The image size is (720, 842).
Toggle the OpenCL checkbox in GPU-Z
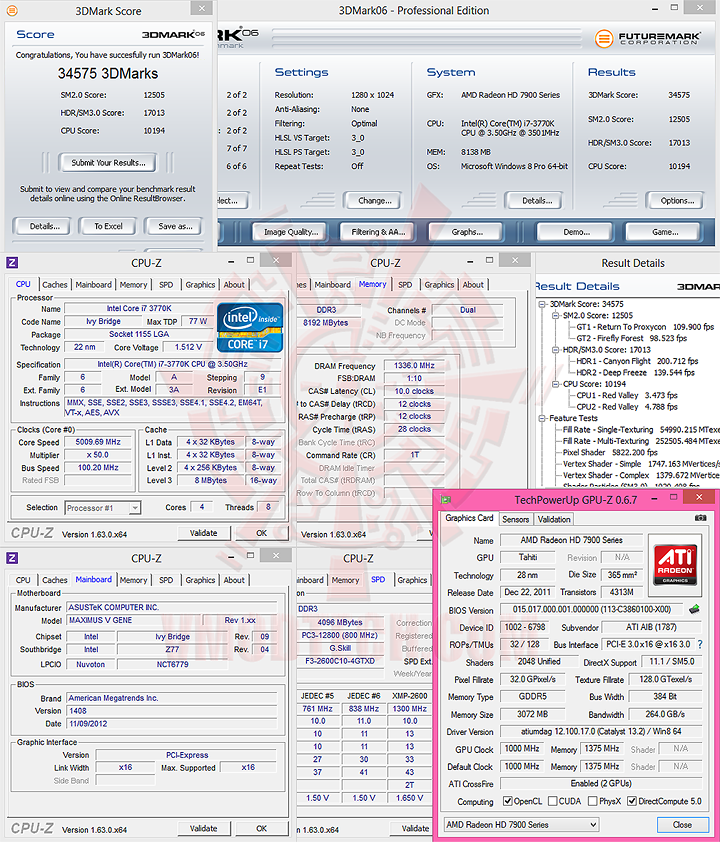507,801
